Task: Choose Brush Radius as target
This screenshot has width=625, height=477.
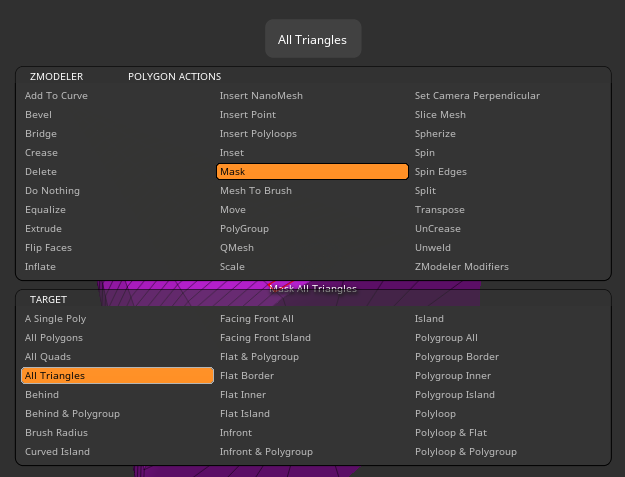Action: point(56,433)
